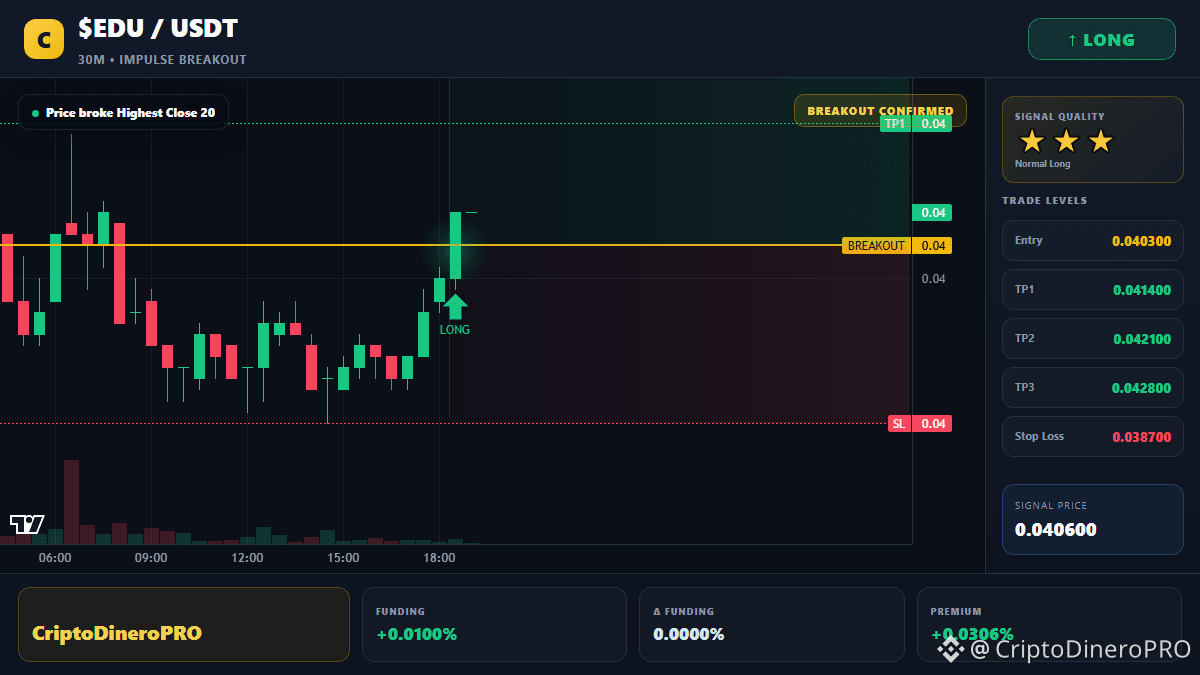This screenshot has height=675, width=1200.
Task: Click the first signal quality star
Action: pyautogui.click(x=1031, y=141)
